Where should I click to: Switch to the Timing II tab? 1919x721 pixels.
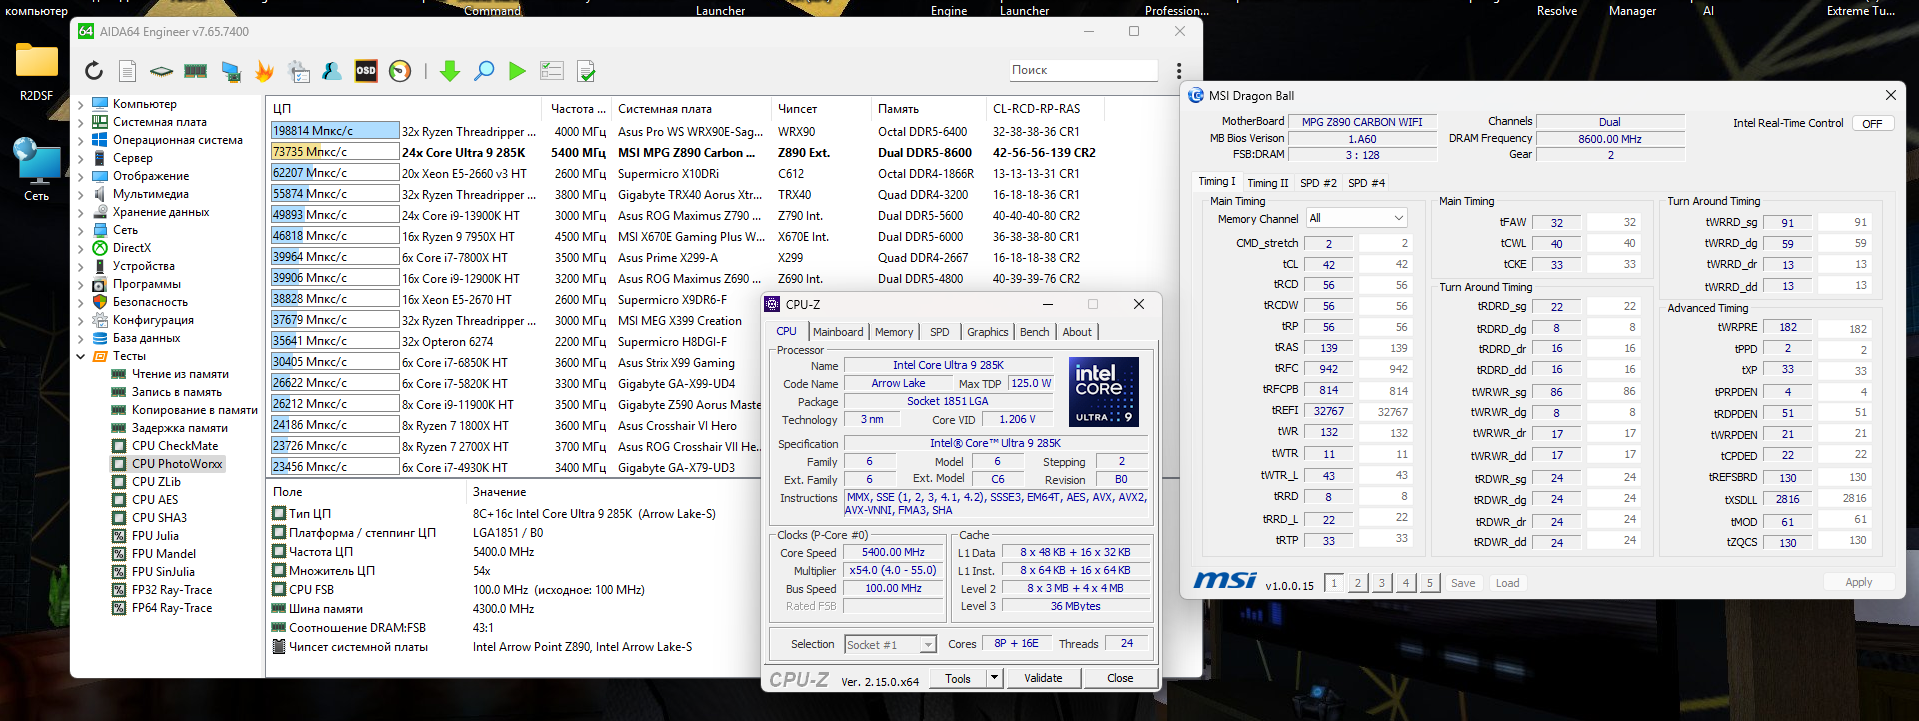click(x=1268, y=183)
